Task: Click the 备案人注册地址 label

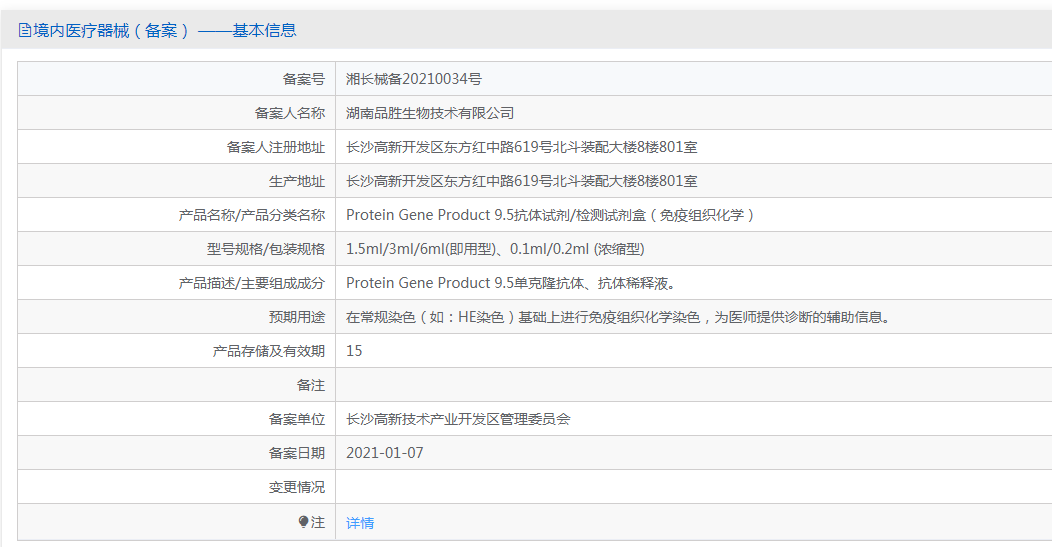Action: click(276, 148)
